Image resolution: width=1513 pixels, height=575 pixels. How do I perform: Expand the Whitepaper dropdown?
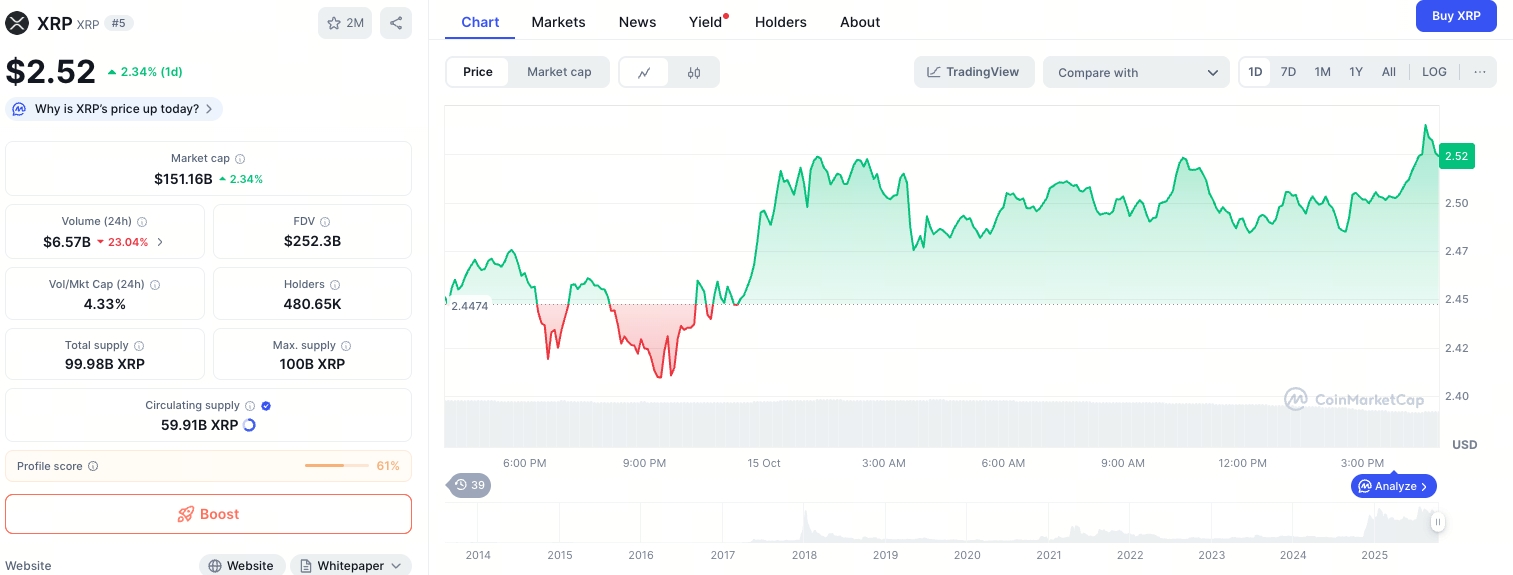(x=351, y=566)
